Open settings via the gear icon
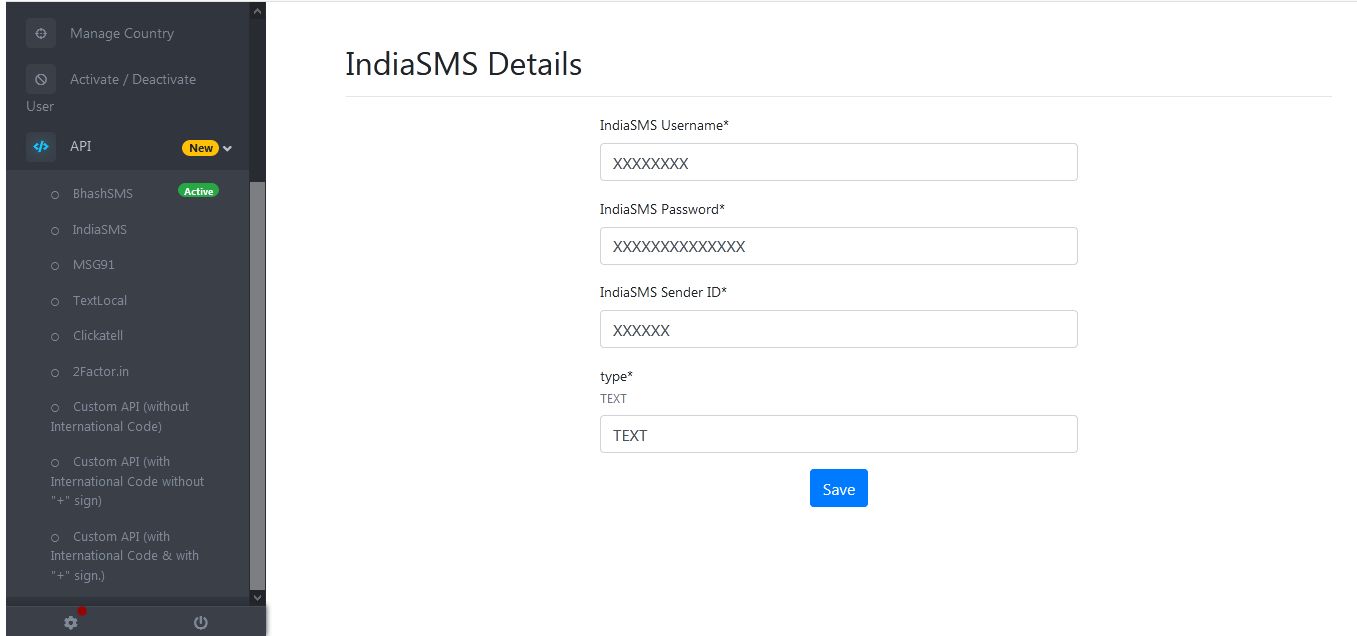 pyautogui.click(x=70, y=622)
